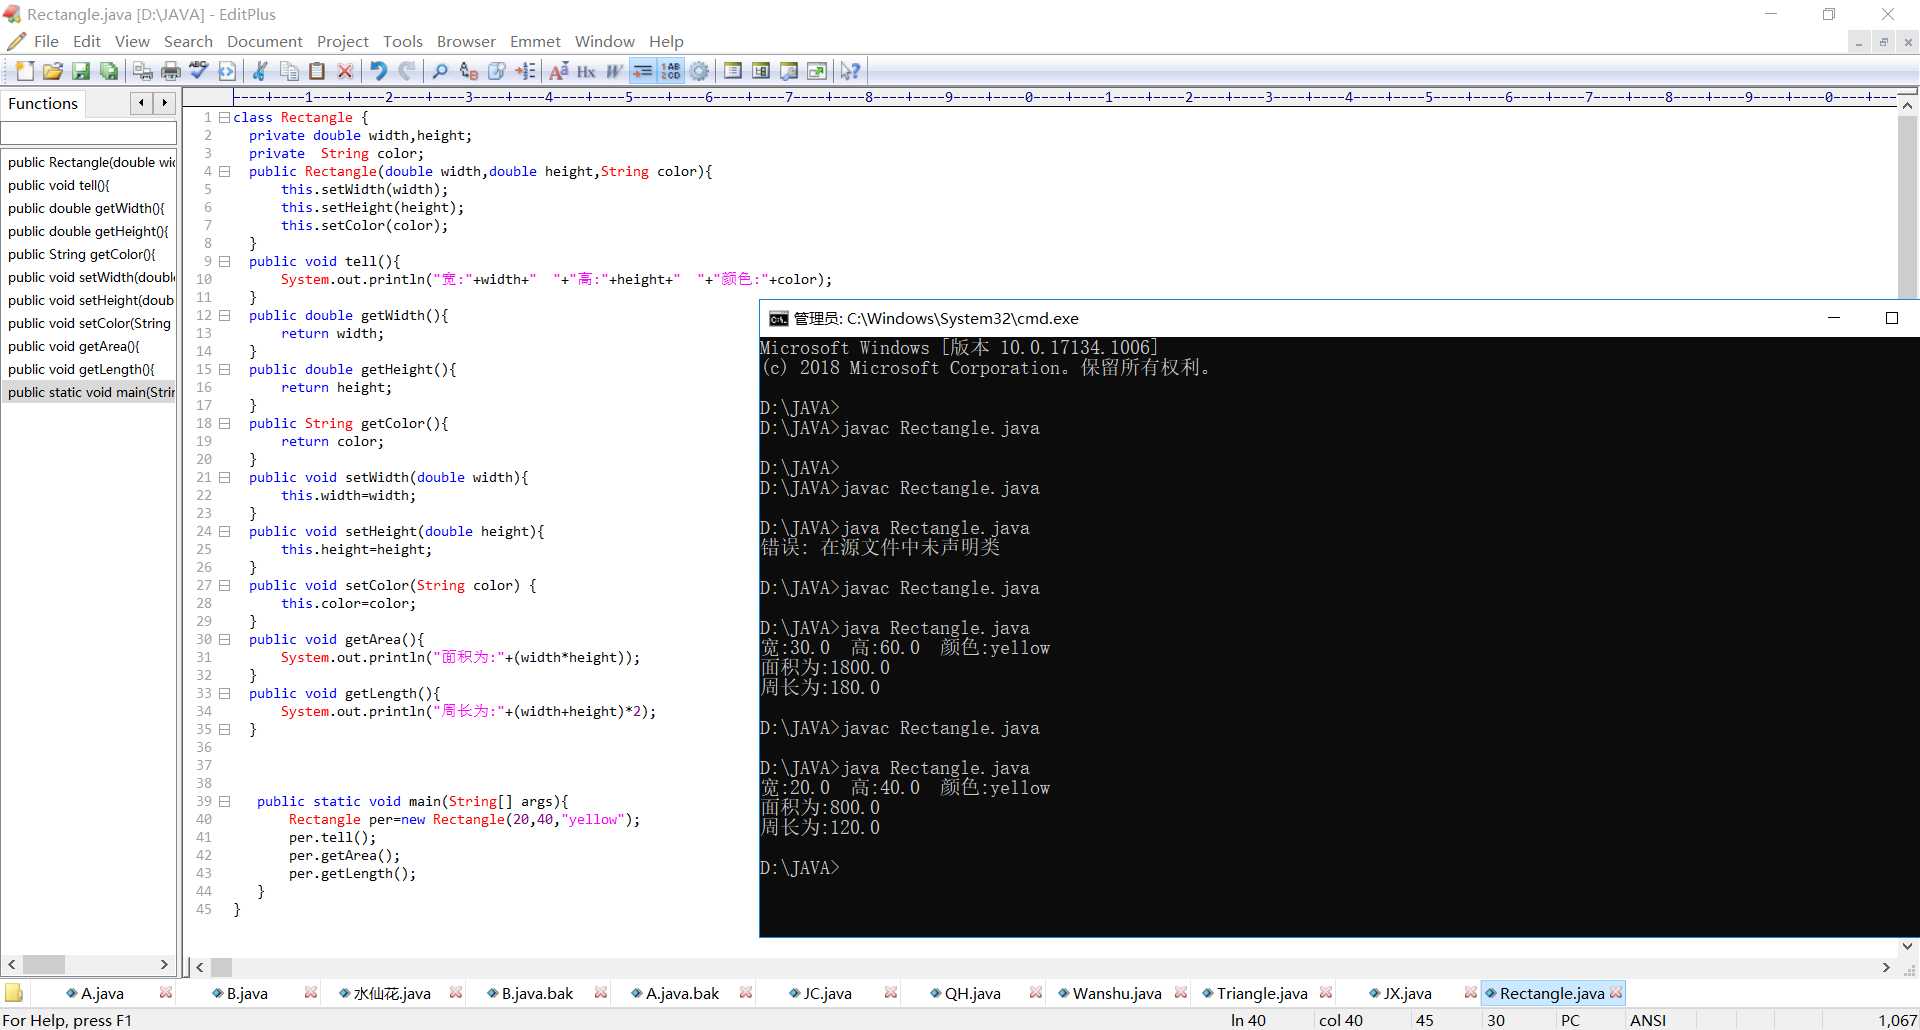Click the Go to Line icon

coord(525,71)
